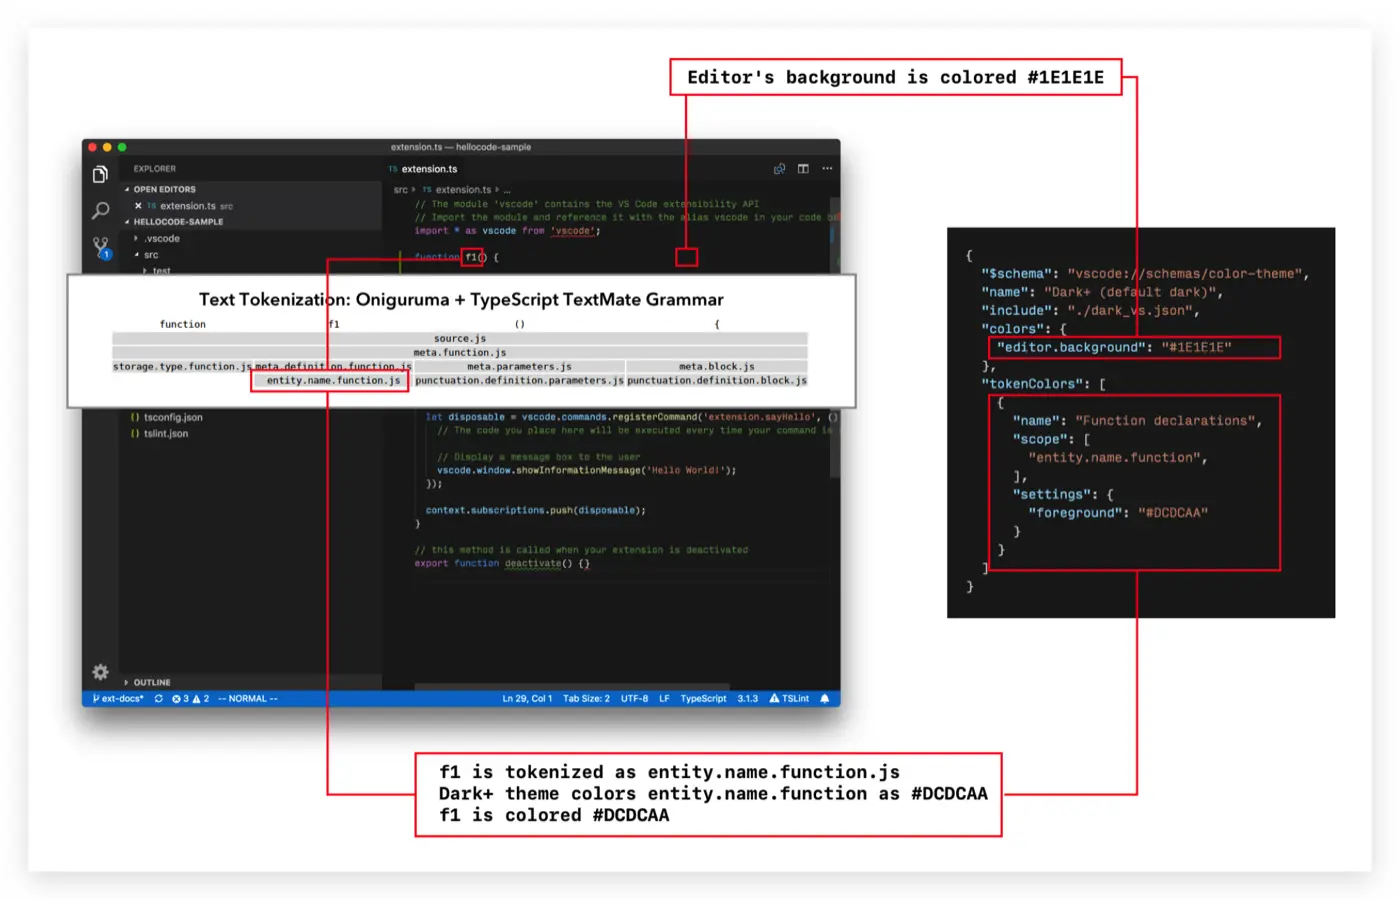Viewport: 1400px width, 900px height.
Task: Click the "name": "Dark+ (default dark)" line
Action: pos(1101,292)
